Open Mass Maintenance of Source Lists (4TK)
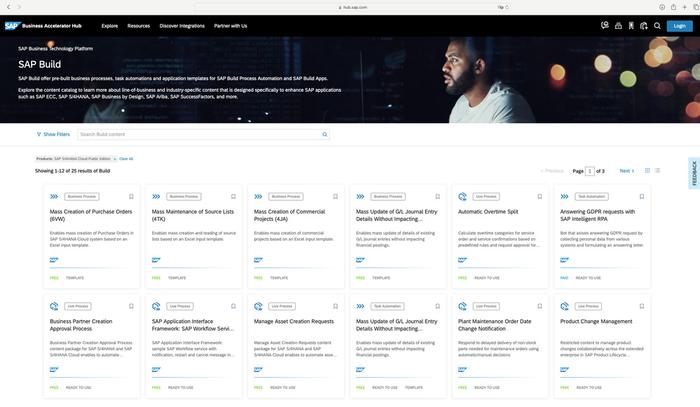This screenshot has height=407, width=700. [x=193, y=215]
